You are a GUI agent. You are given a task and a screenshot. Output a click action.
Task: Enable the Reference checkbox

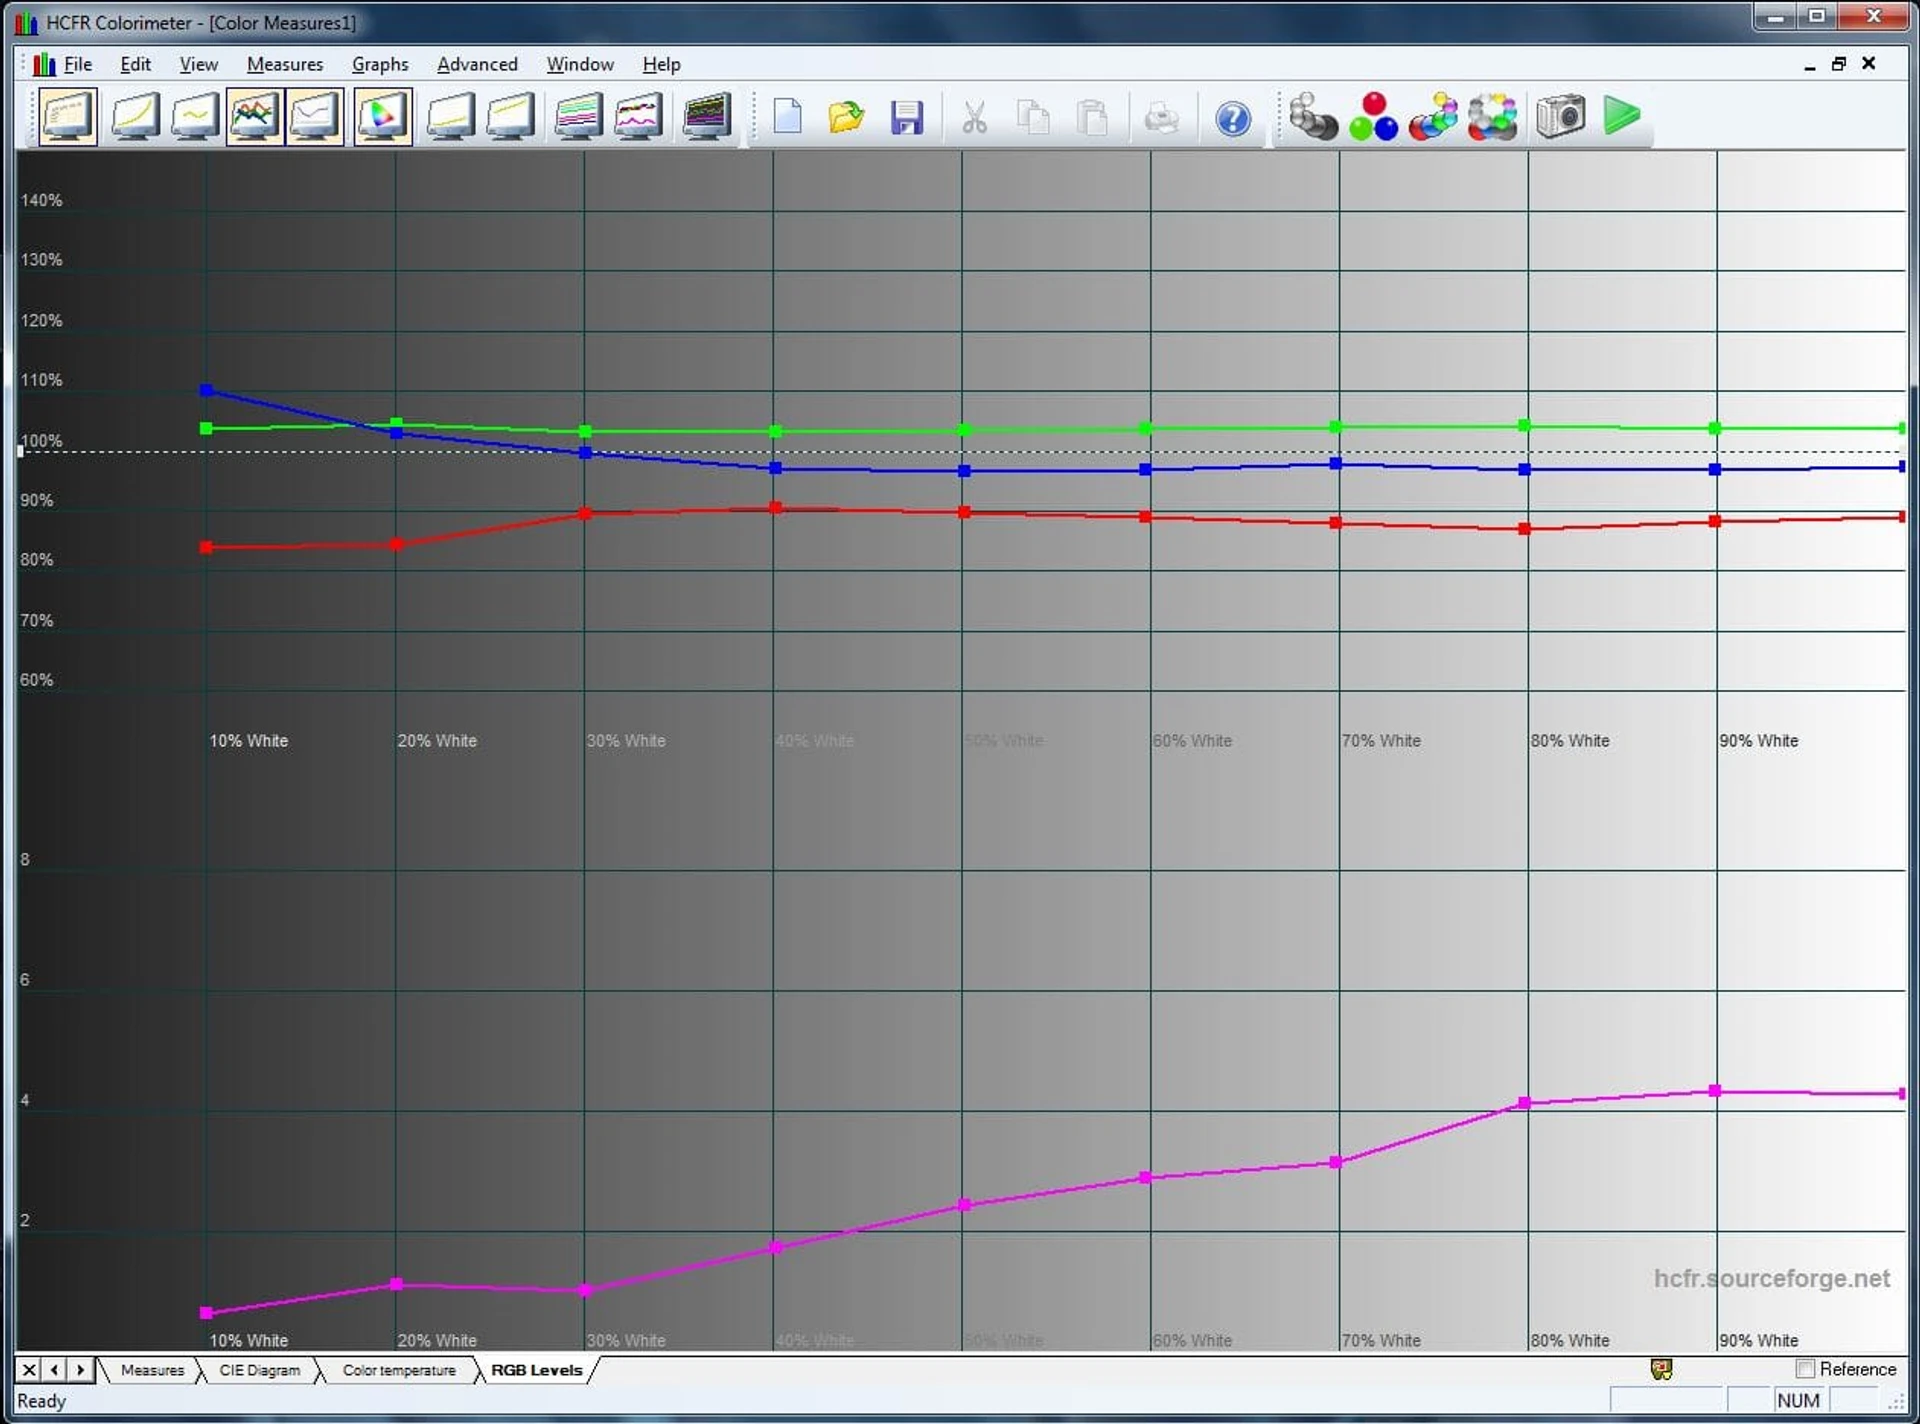coord(1805,1369)
